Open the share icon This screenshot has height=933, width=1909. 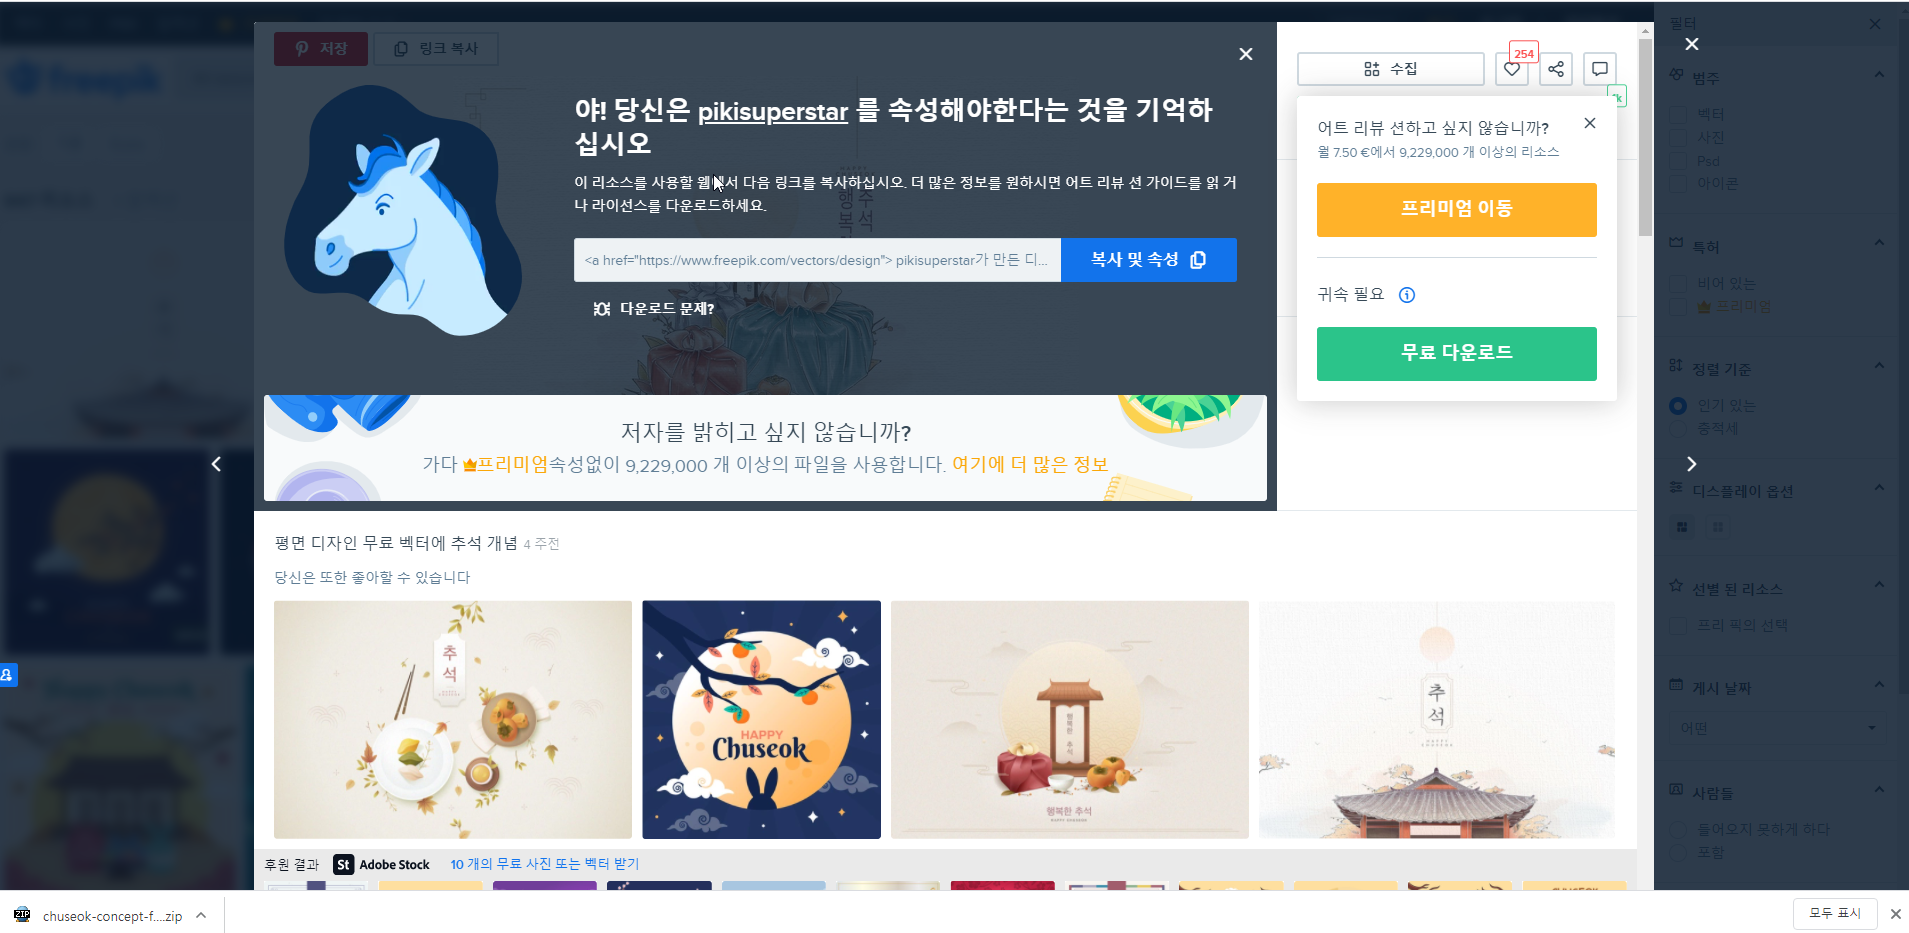[1555, 69]
